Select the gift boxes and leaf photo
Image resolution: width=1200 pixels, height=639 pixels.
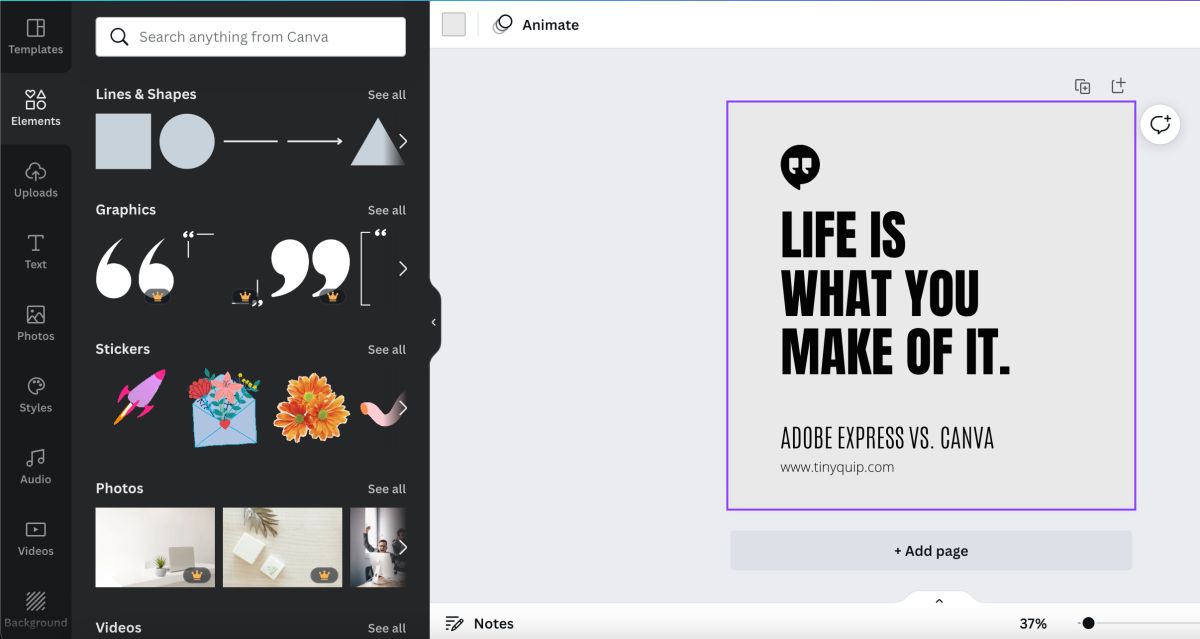(282, 547)
